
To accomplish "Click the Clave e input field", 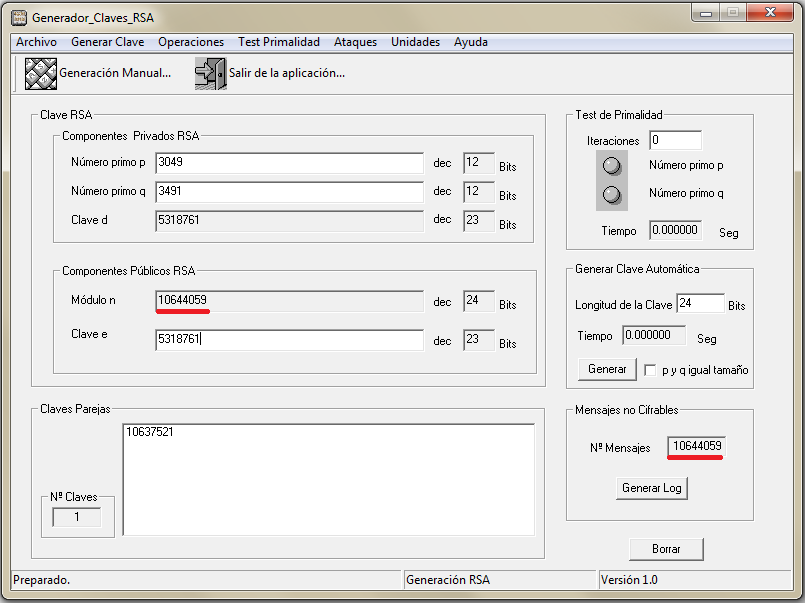I will point(289,340).
